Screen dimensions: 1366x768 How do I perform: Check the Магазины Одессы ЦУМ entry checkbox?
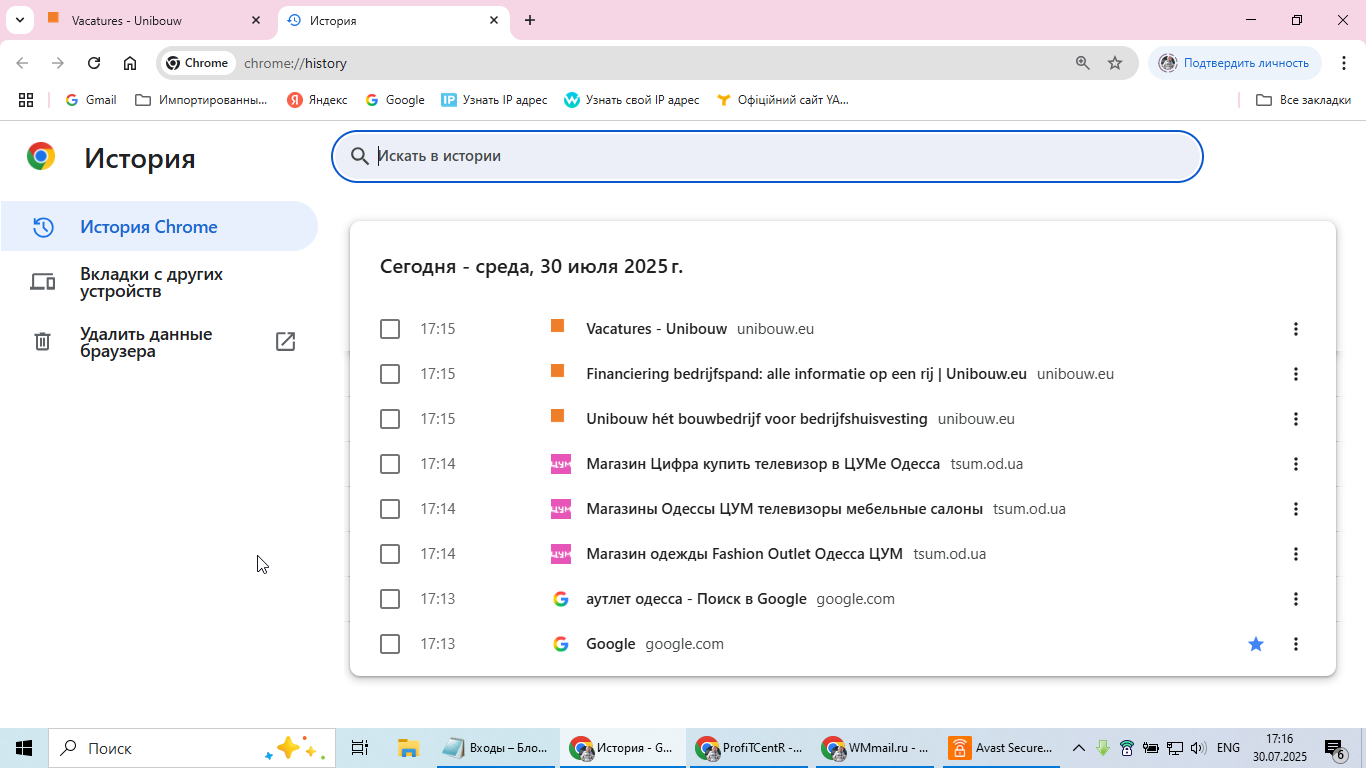click(390, 509)
